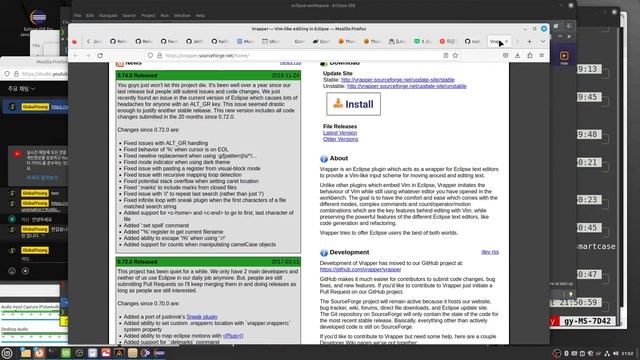Image resolution: width=640 pixels, height=360 pixels.
Task: Click the tab-scroll left arrow in Firefox
Action: [89, 42]
